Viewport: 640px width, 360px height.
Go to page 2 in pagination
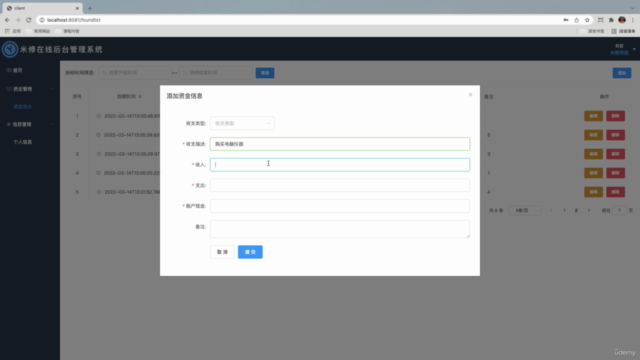pos(576,211)
